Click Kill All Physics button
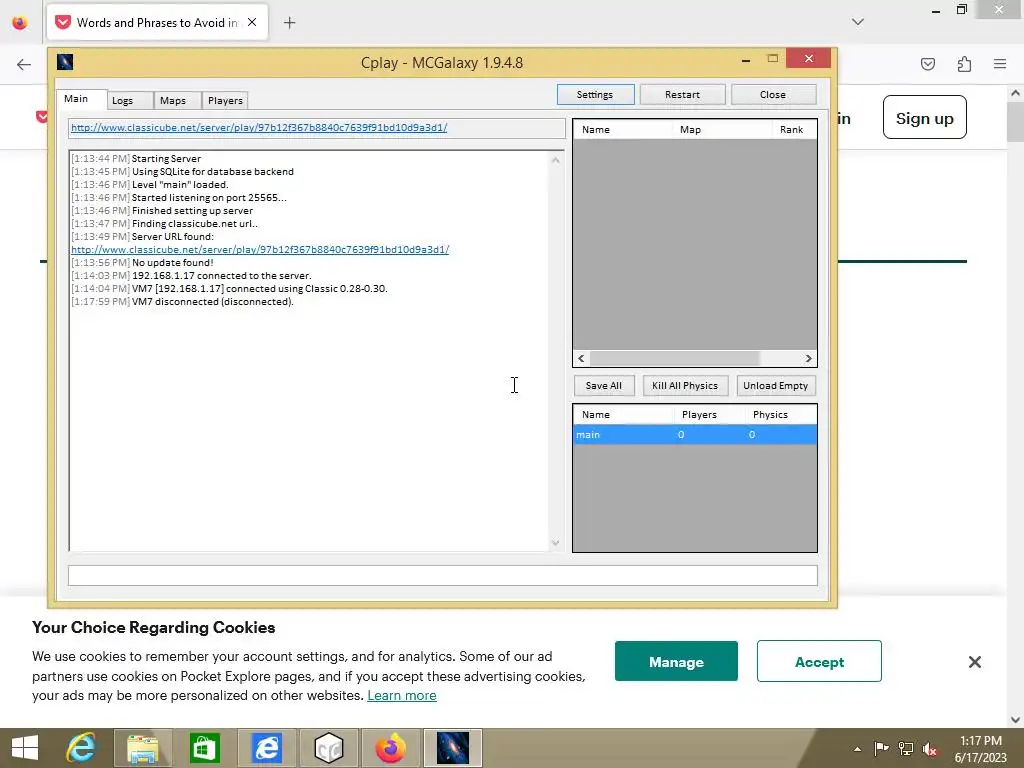 click(685, 386)
